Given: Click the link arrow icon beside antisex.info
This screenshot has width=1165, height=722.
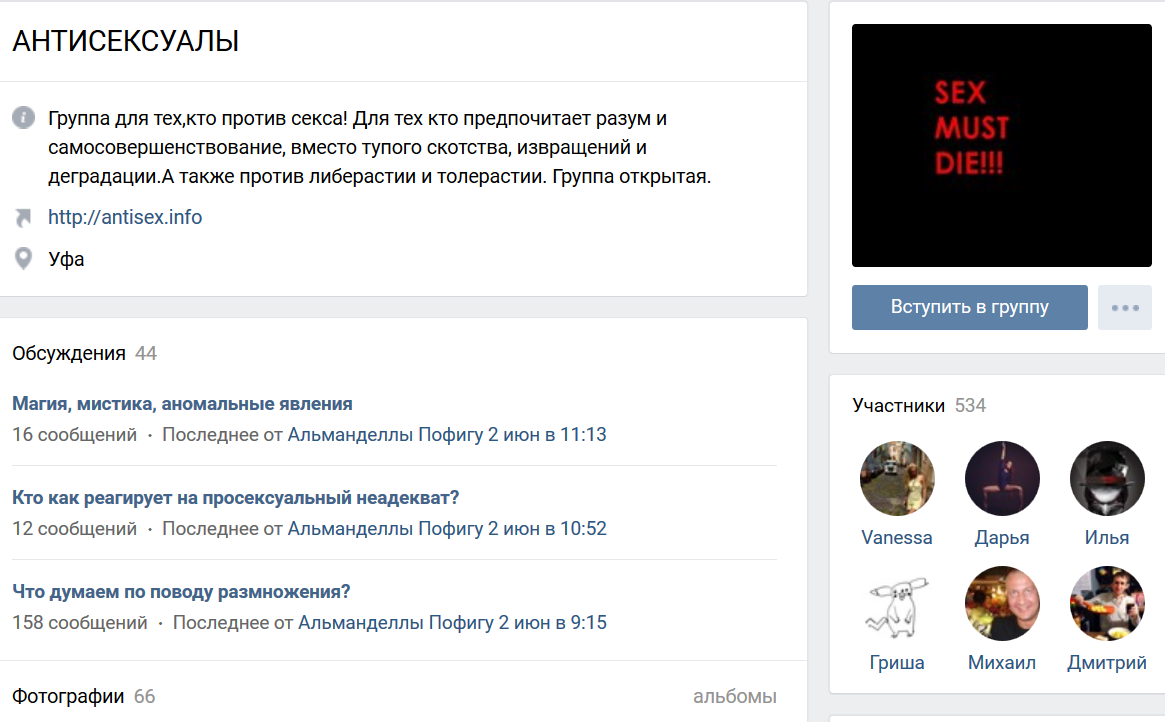Looking at the screenshot, I should click(23, 217).
